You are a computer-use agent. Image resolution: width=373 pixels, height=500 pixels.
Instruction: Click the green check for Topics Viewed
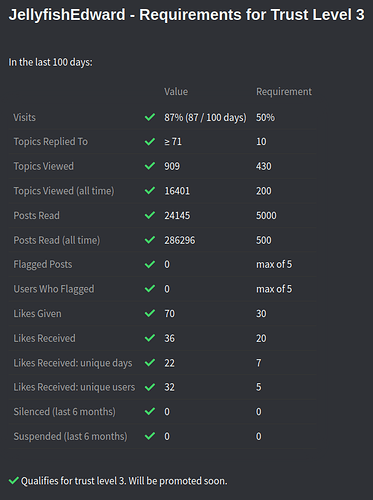tap(150, 166)
